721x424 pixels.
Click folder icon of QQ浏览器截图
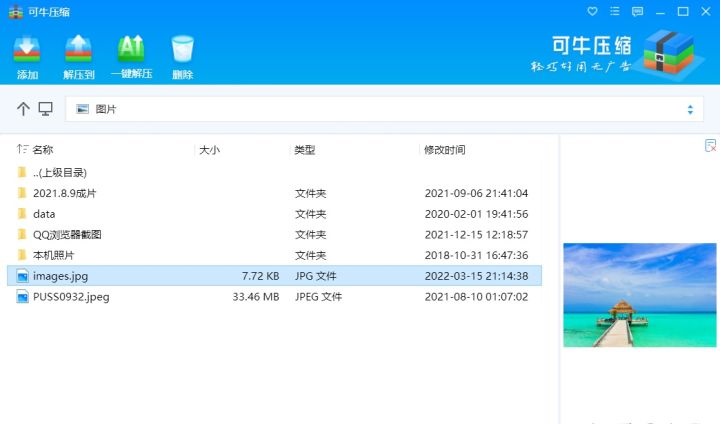(22, 234)
